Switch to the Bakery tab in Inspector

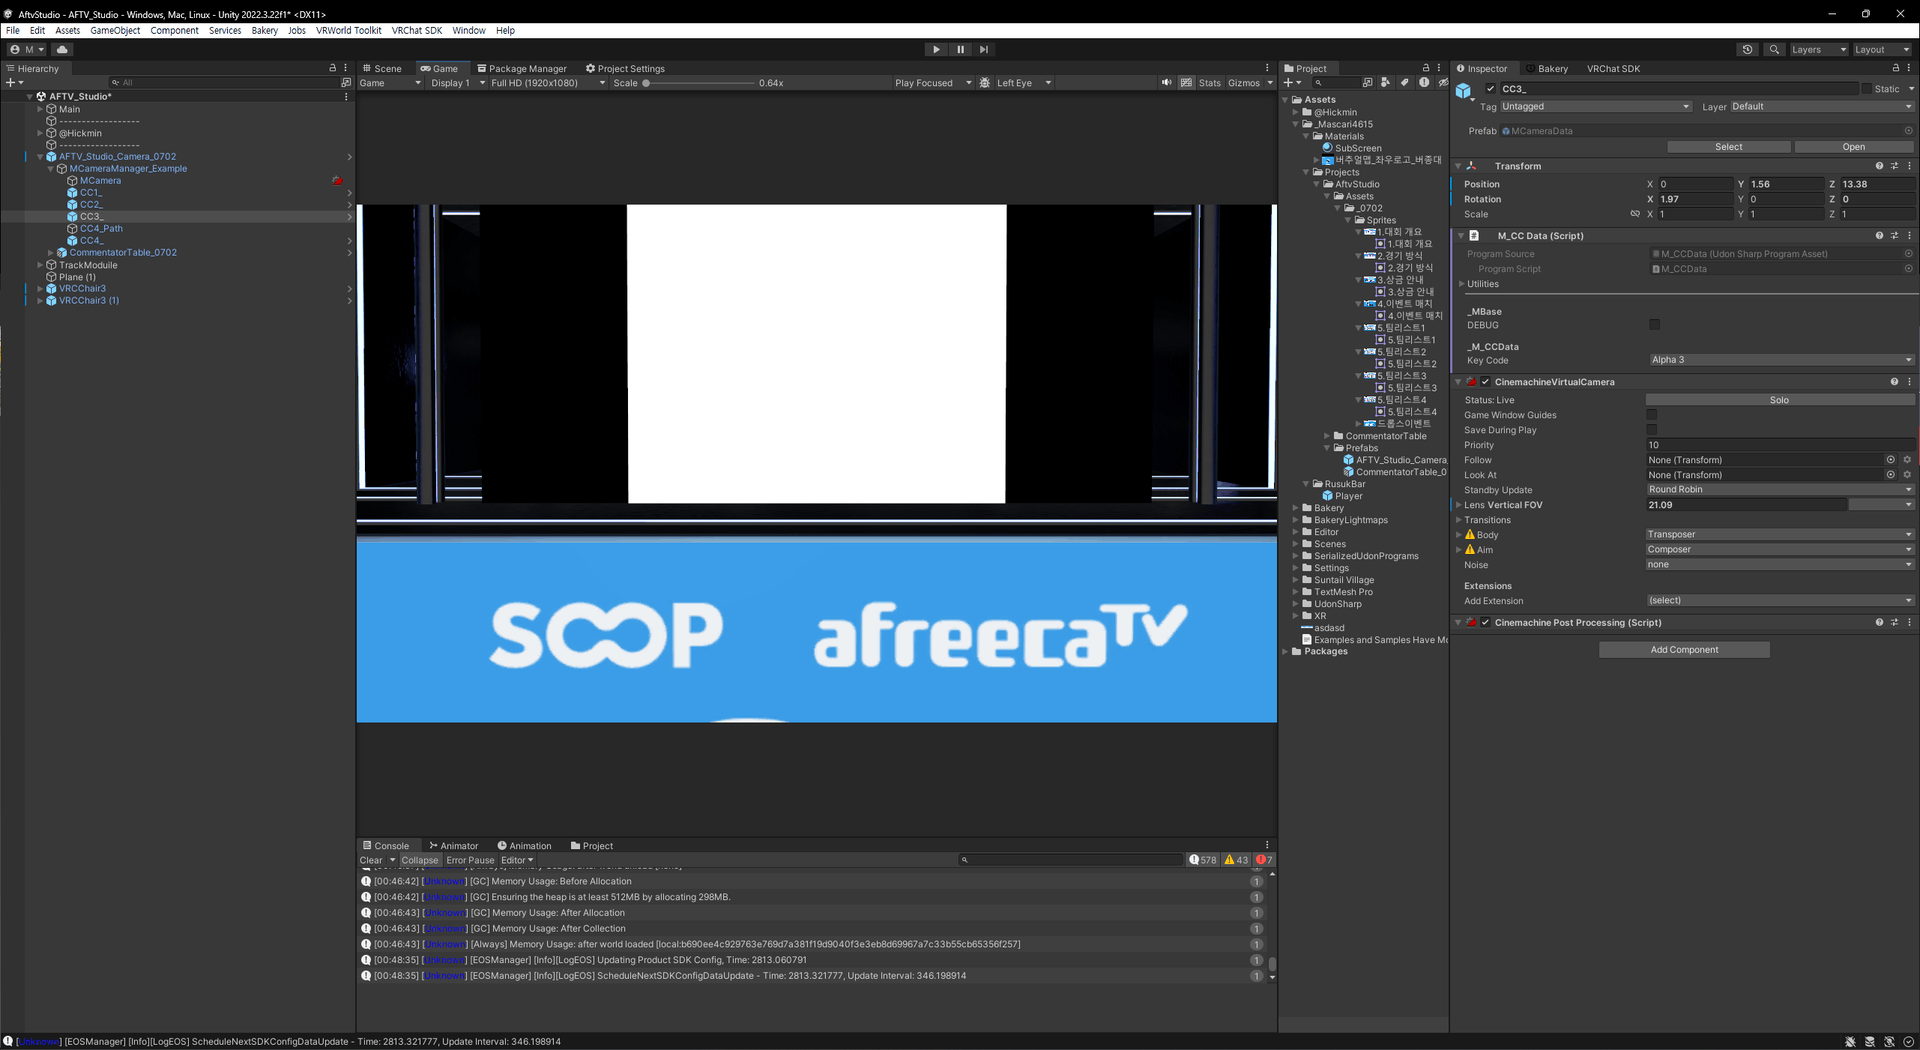1546,68
